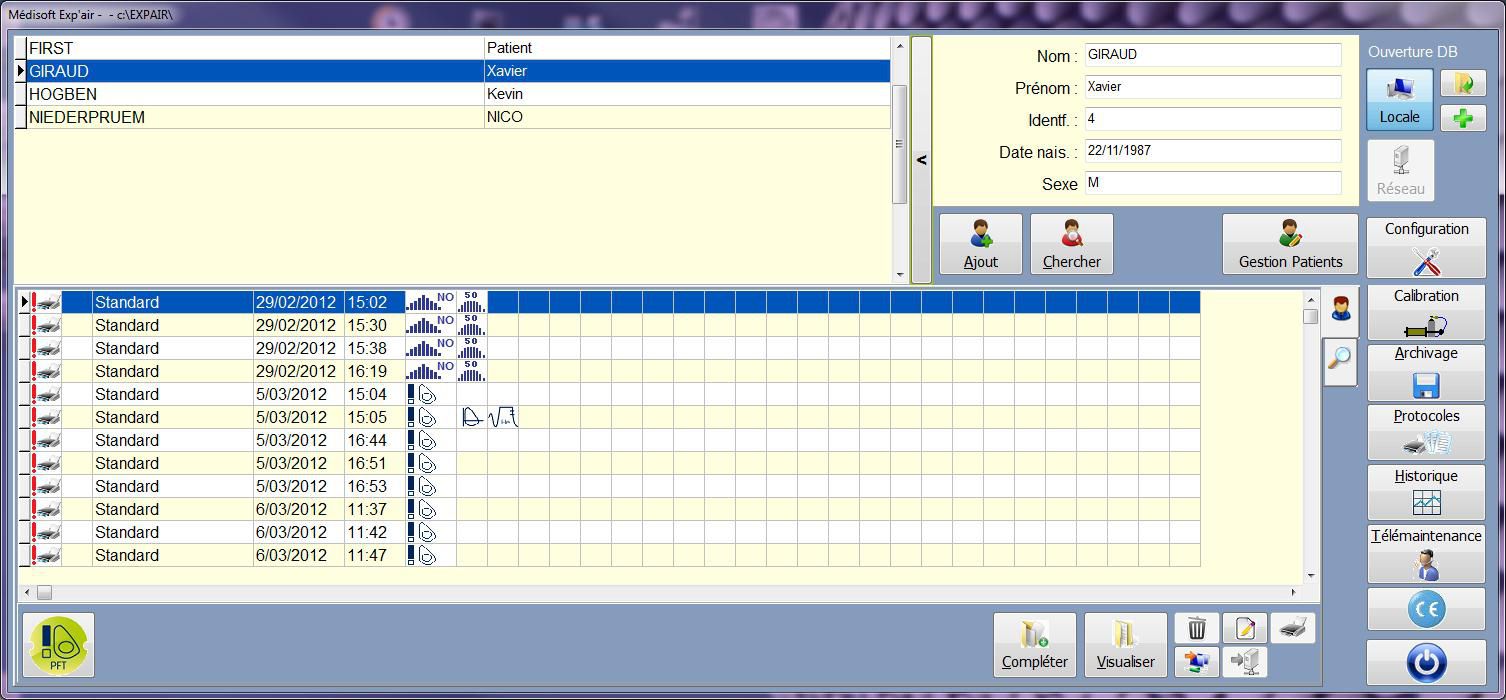Click the edit note pencil icon
This screenshot has width=1506, height=700.
pyautogui.click(x=1245, y=628)
